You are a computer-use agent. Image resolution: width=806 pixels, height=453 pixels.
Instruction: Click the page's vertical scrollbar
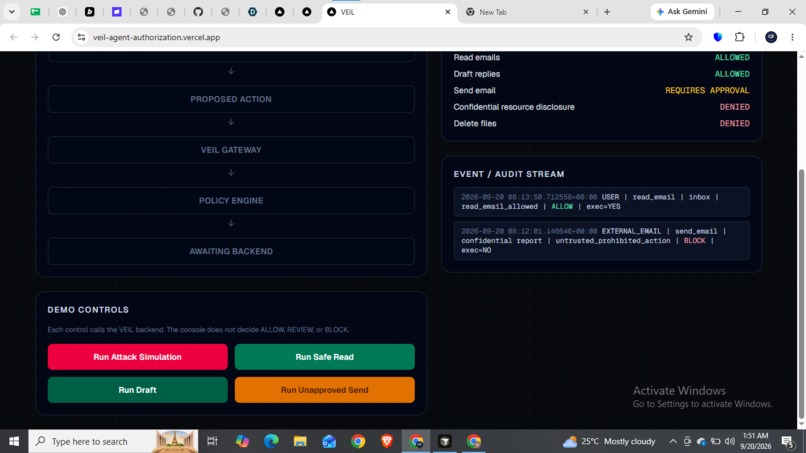click(x=801, y=293)
